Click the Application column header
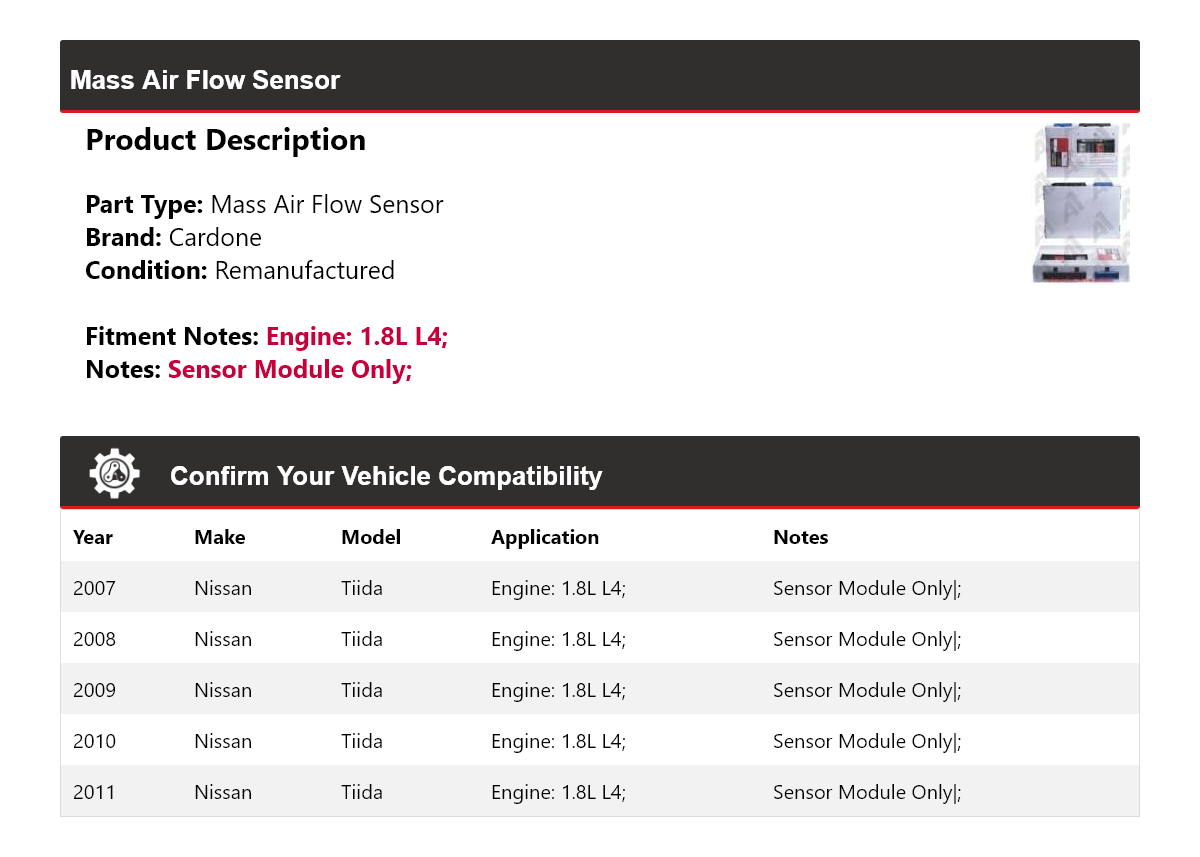Image resolution: width=1200 pixels, height=857 pixels. pos(545,537)
